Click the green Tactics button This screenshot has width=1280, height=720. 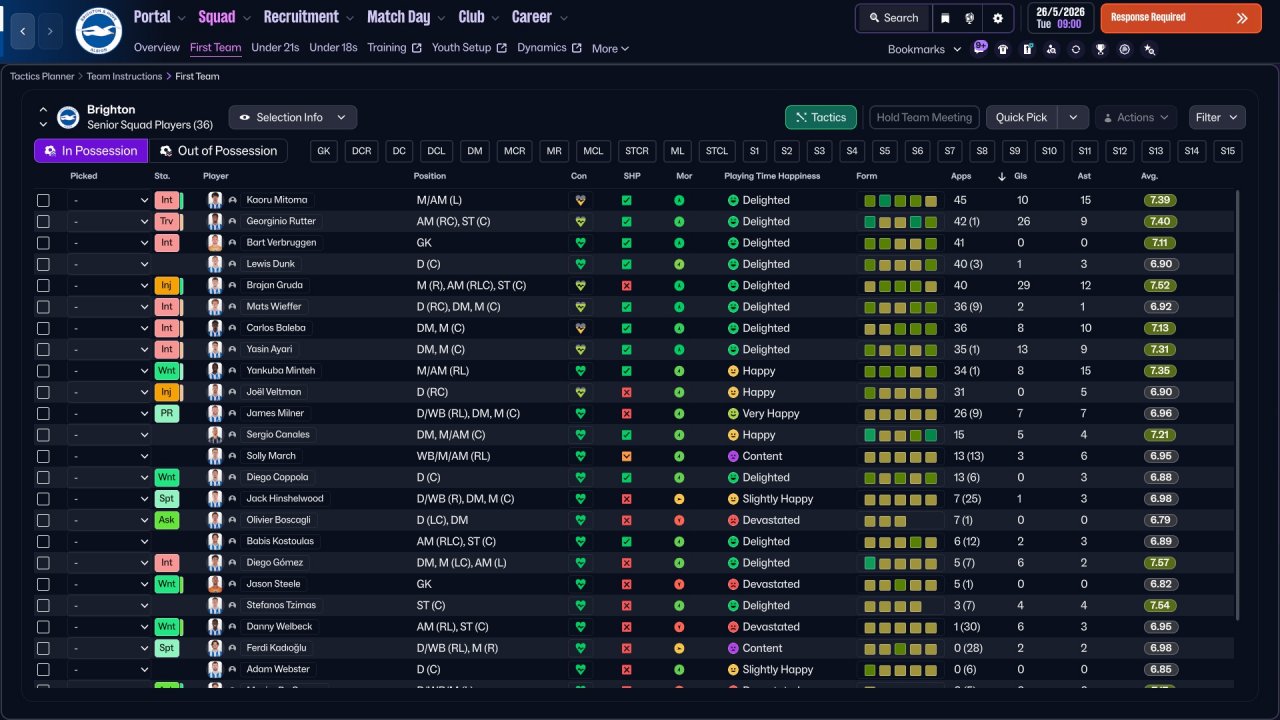821,117
